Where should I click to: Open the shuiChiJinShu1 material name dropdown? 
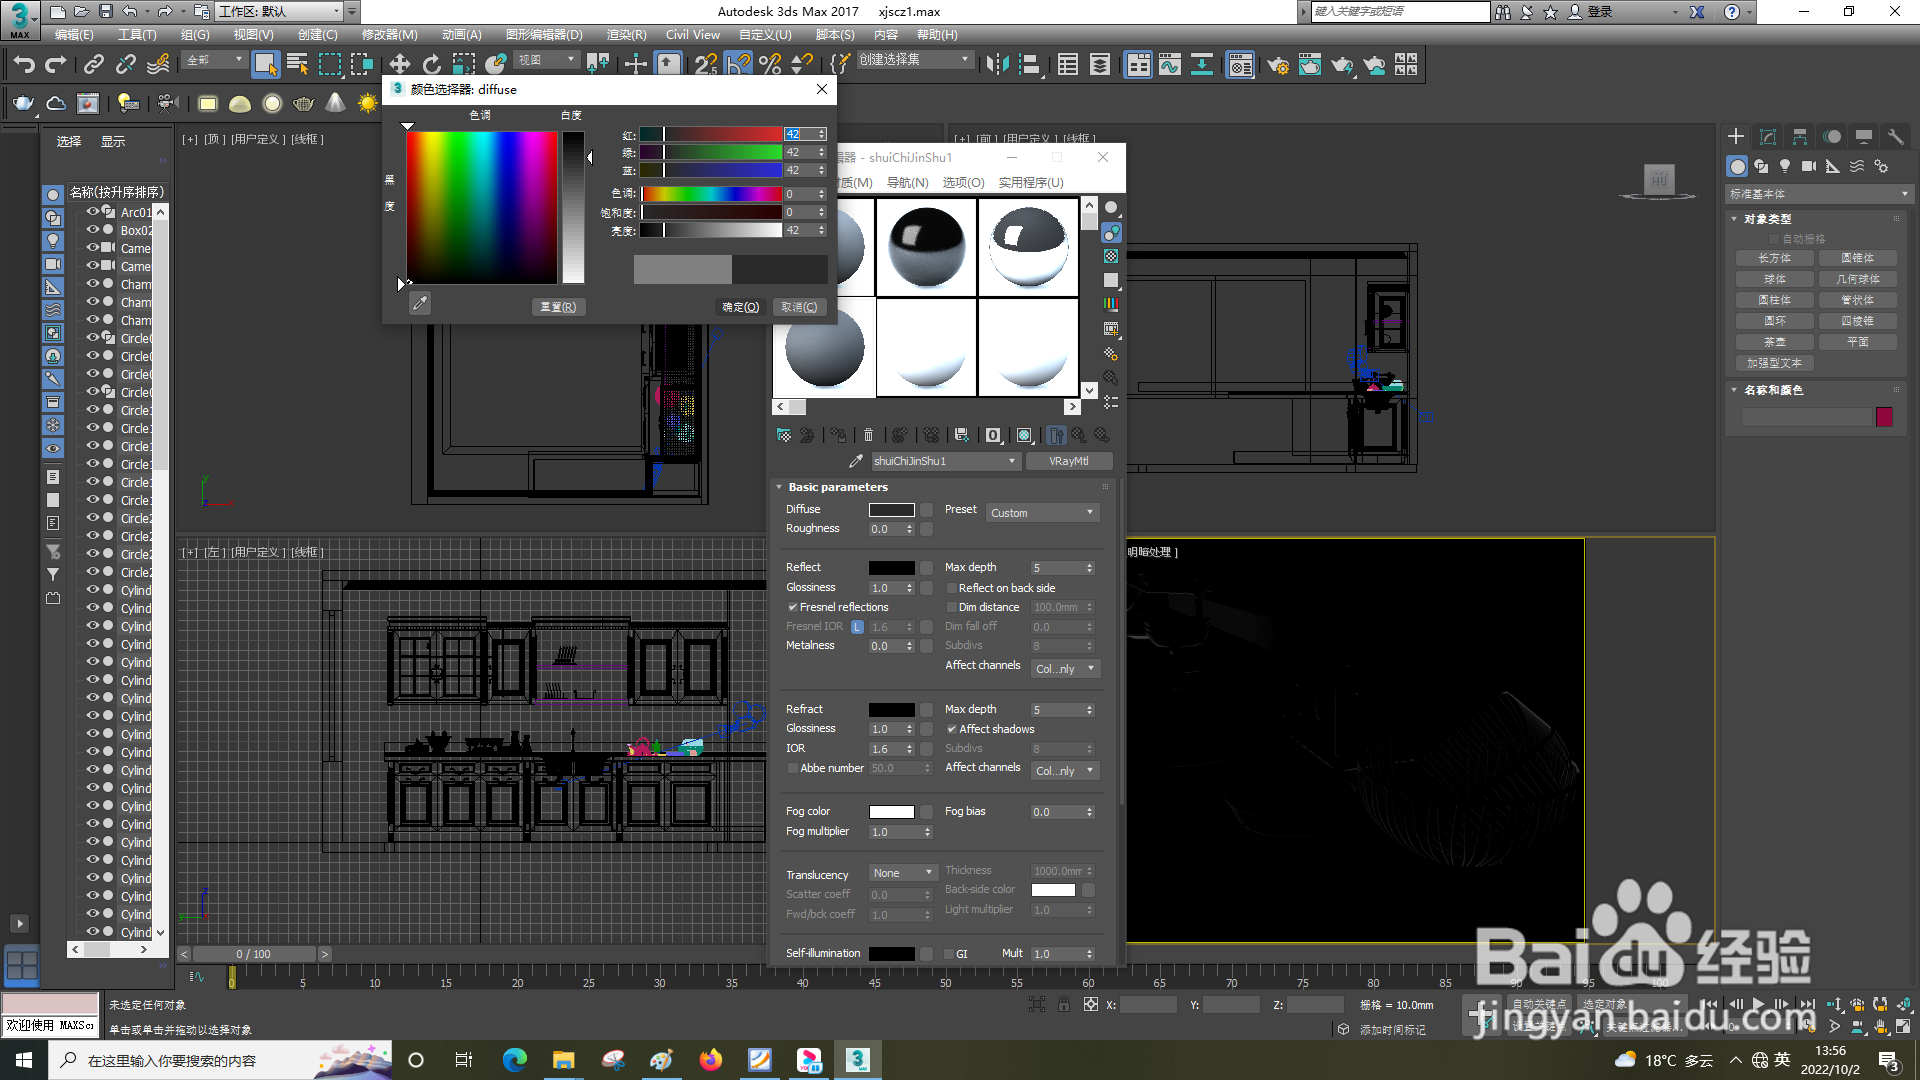click(x=945, y=461)
